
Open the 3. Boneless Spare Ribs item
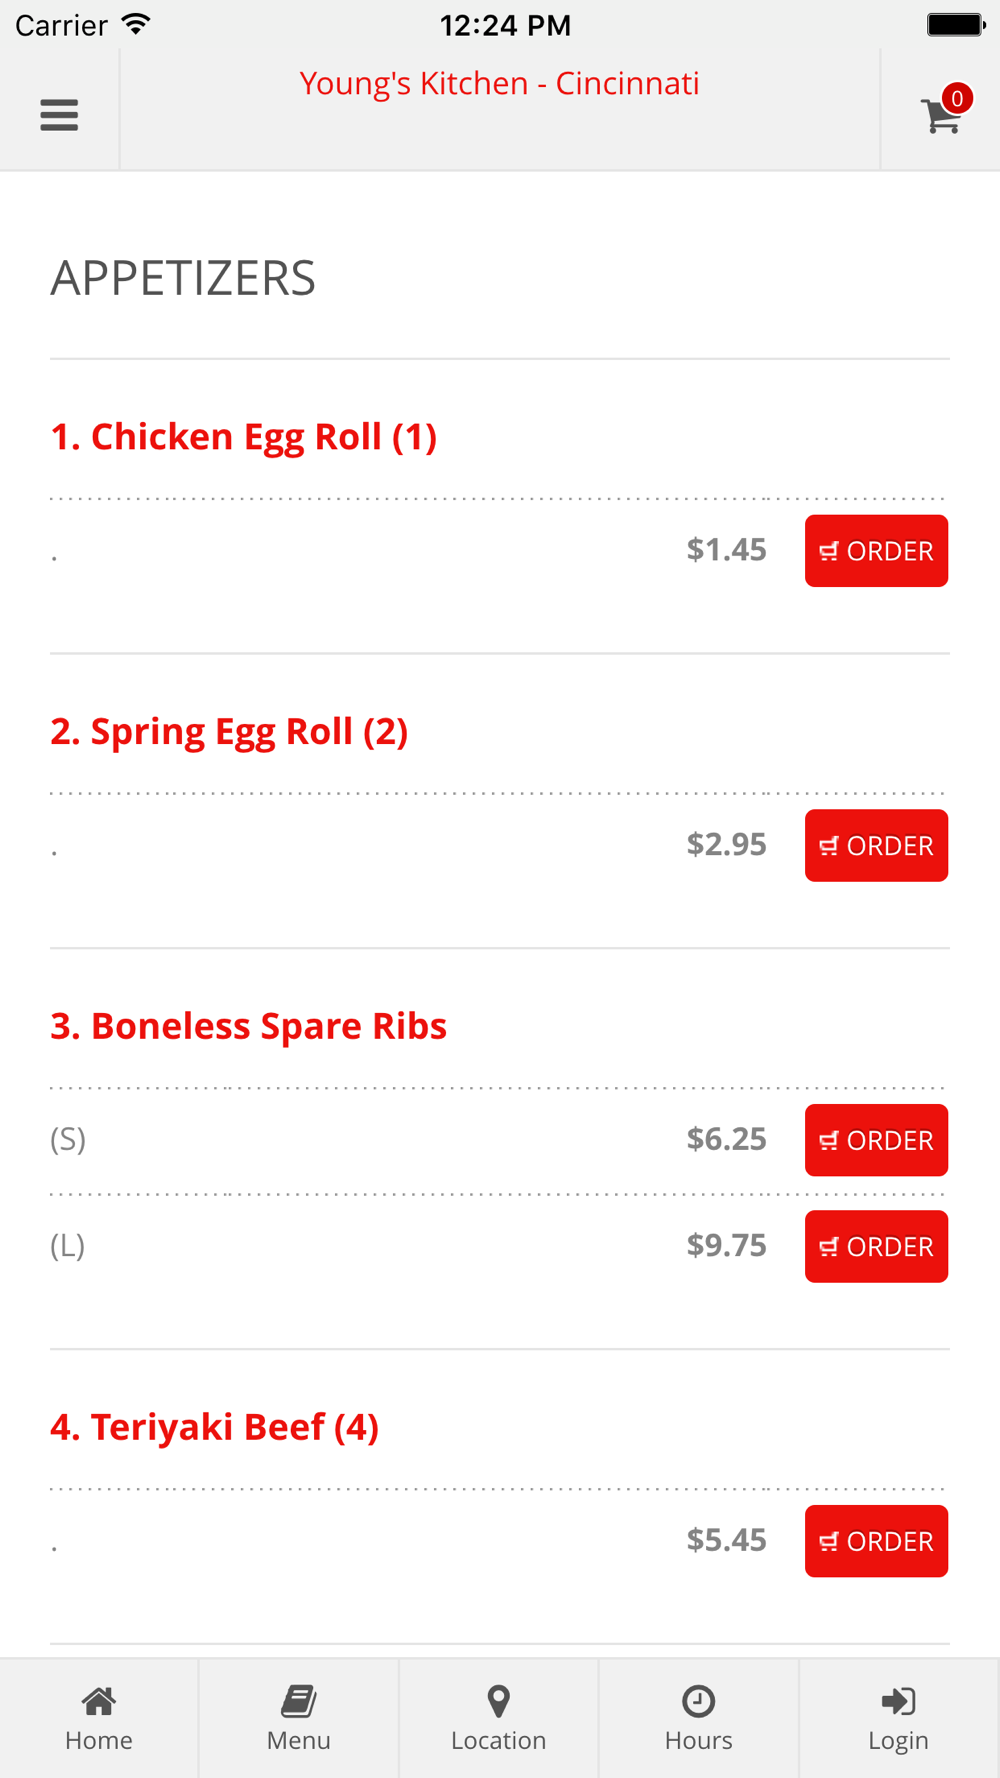(x=249, y=1027)
